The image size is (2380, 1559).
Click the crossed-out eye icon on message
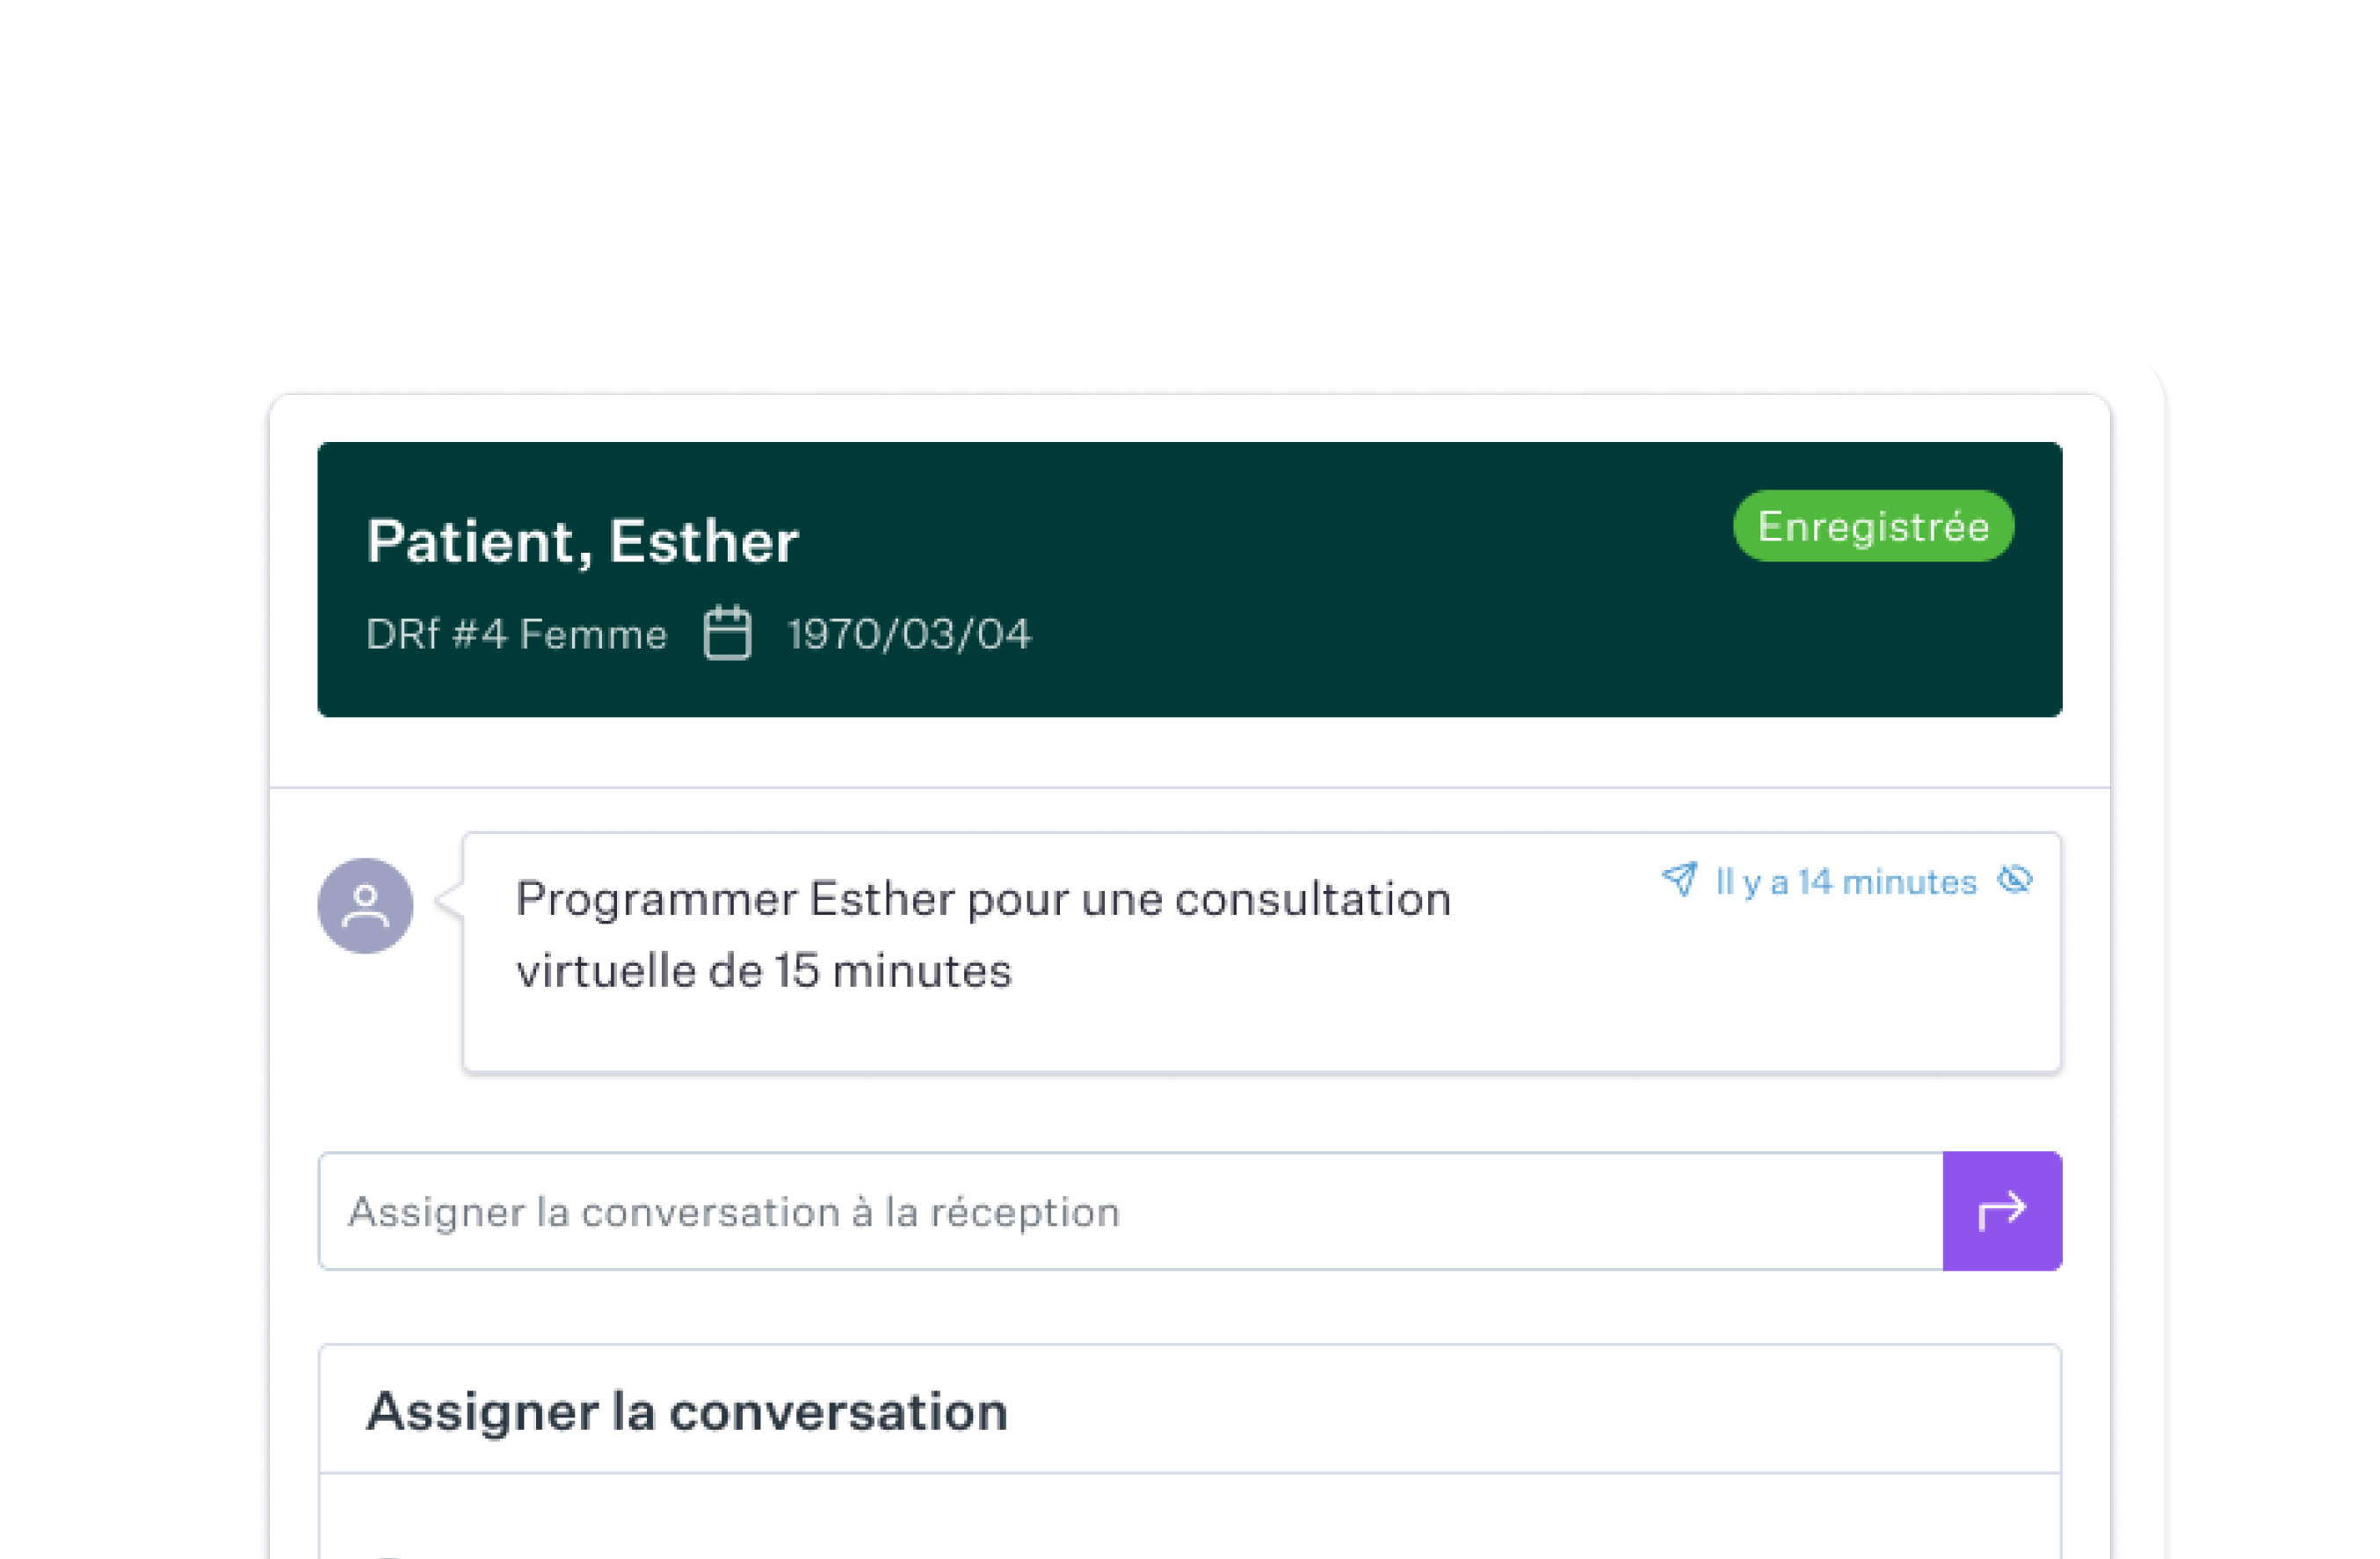point(2014,880)
